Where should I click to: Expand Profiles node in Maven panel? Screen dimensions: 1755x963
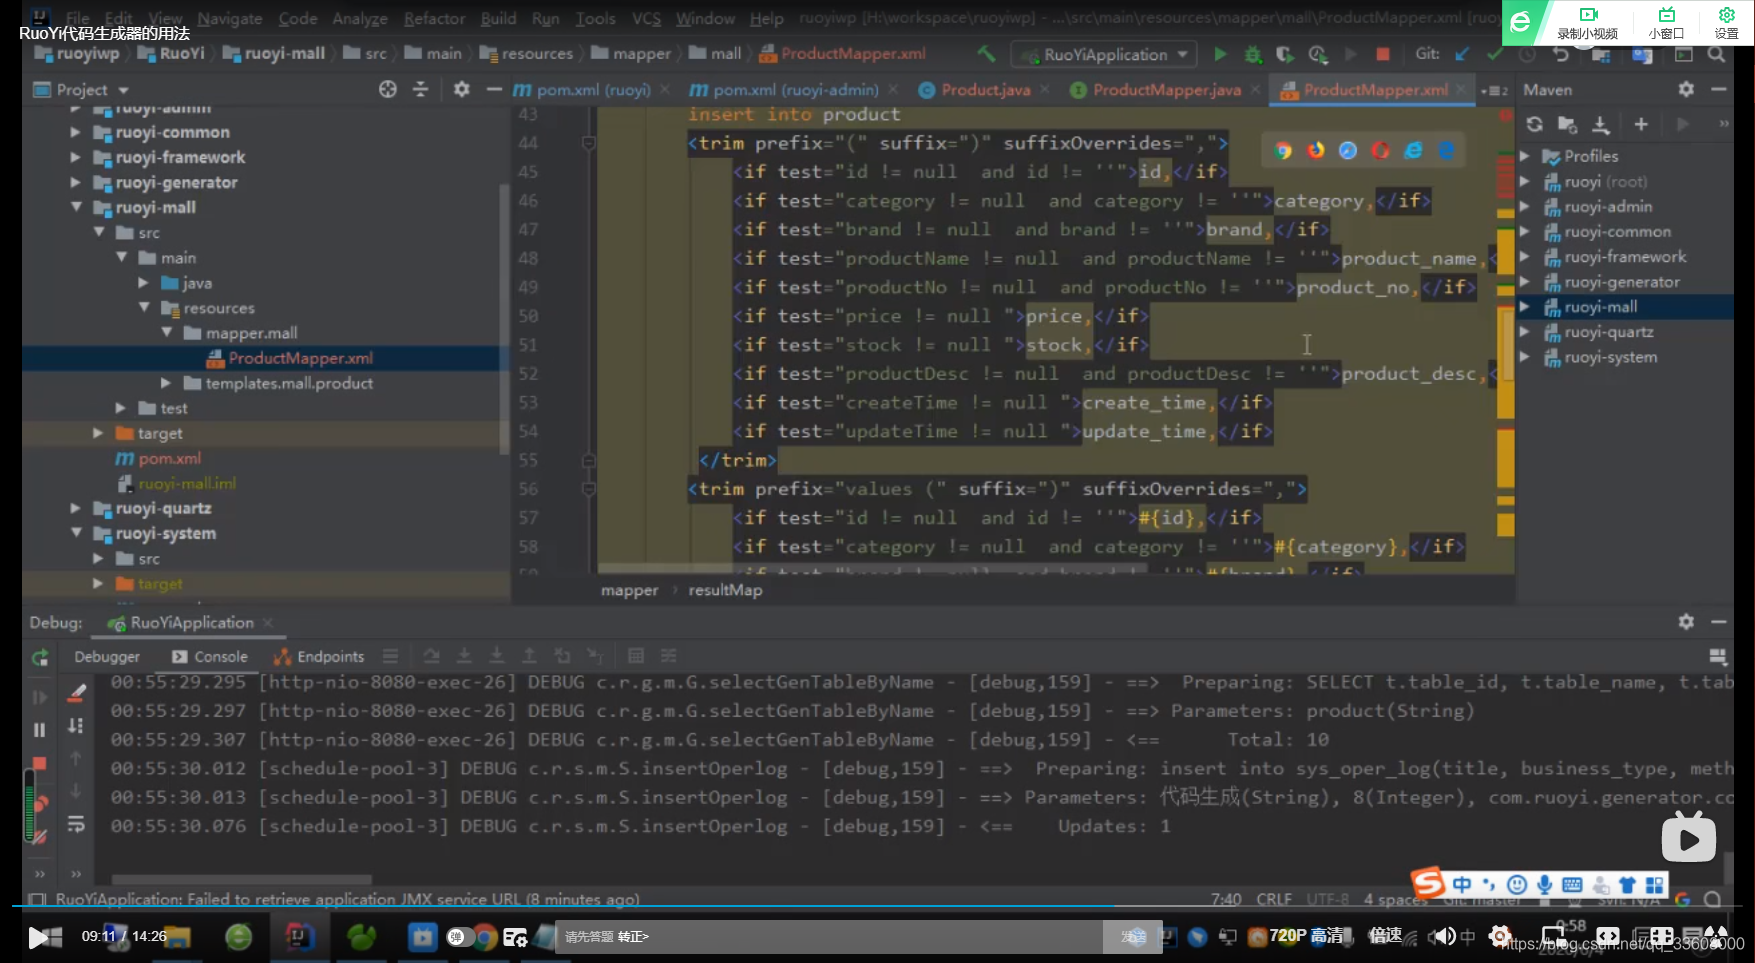tap(1525, 156)
